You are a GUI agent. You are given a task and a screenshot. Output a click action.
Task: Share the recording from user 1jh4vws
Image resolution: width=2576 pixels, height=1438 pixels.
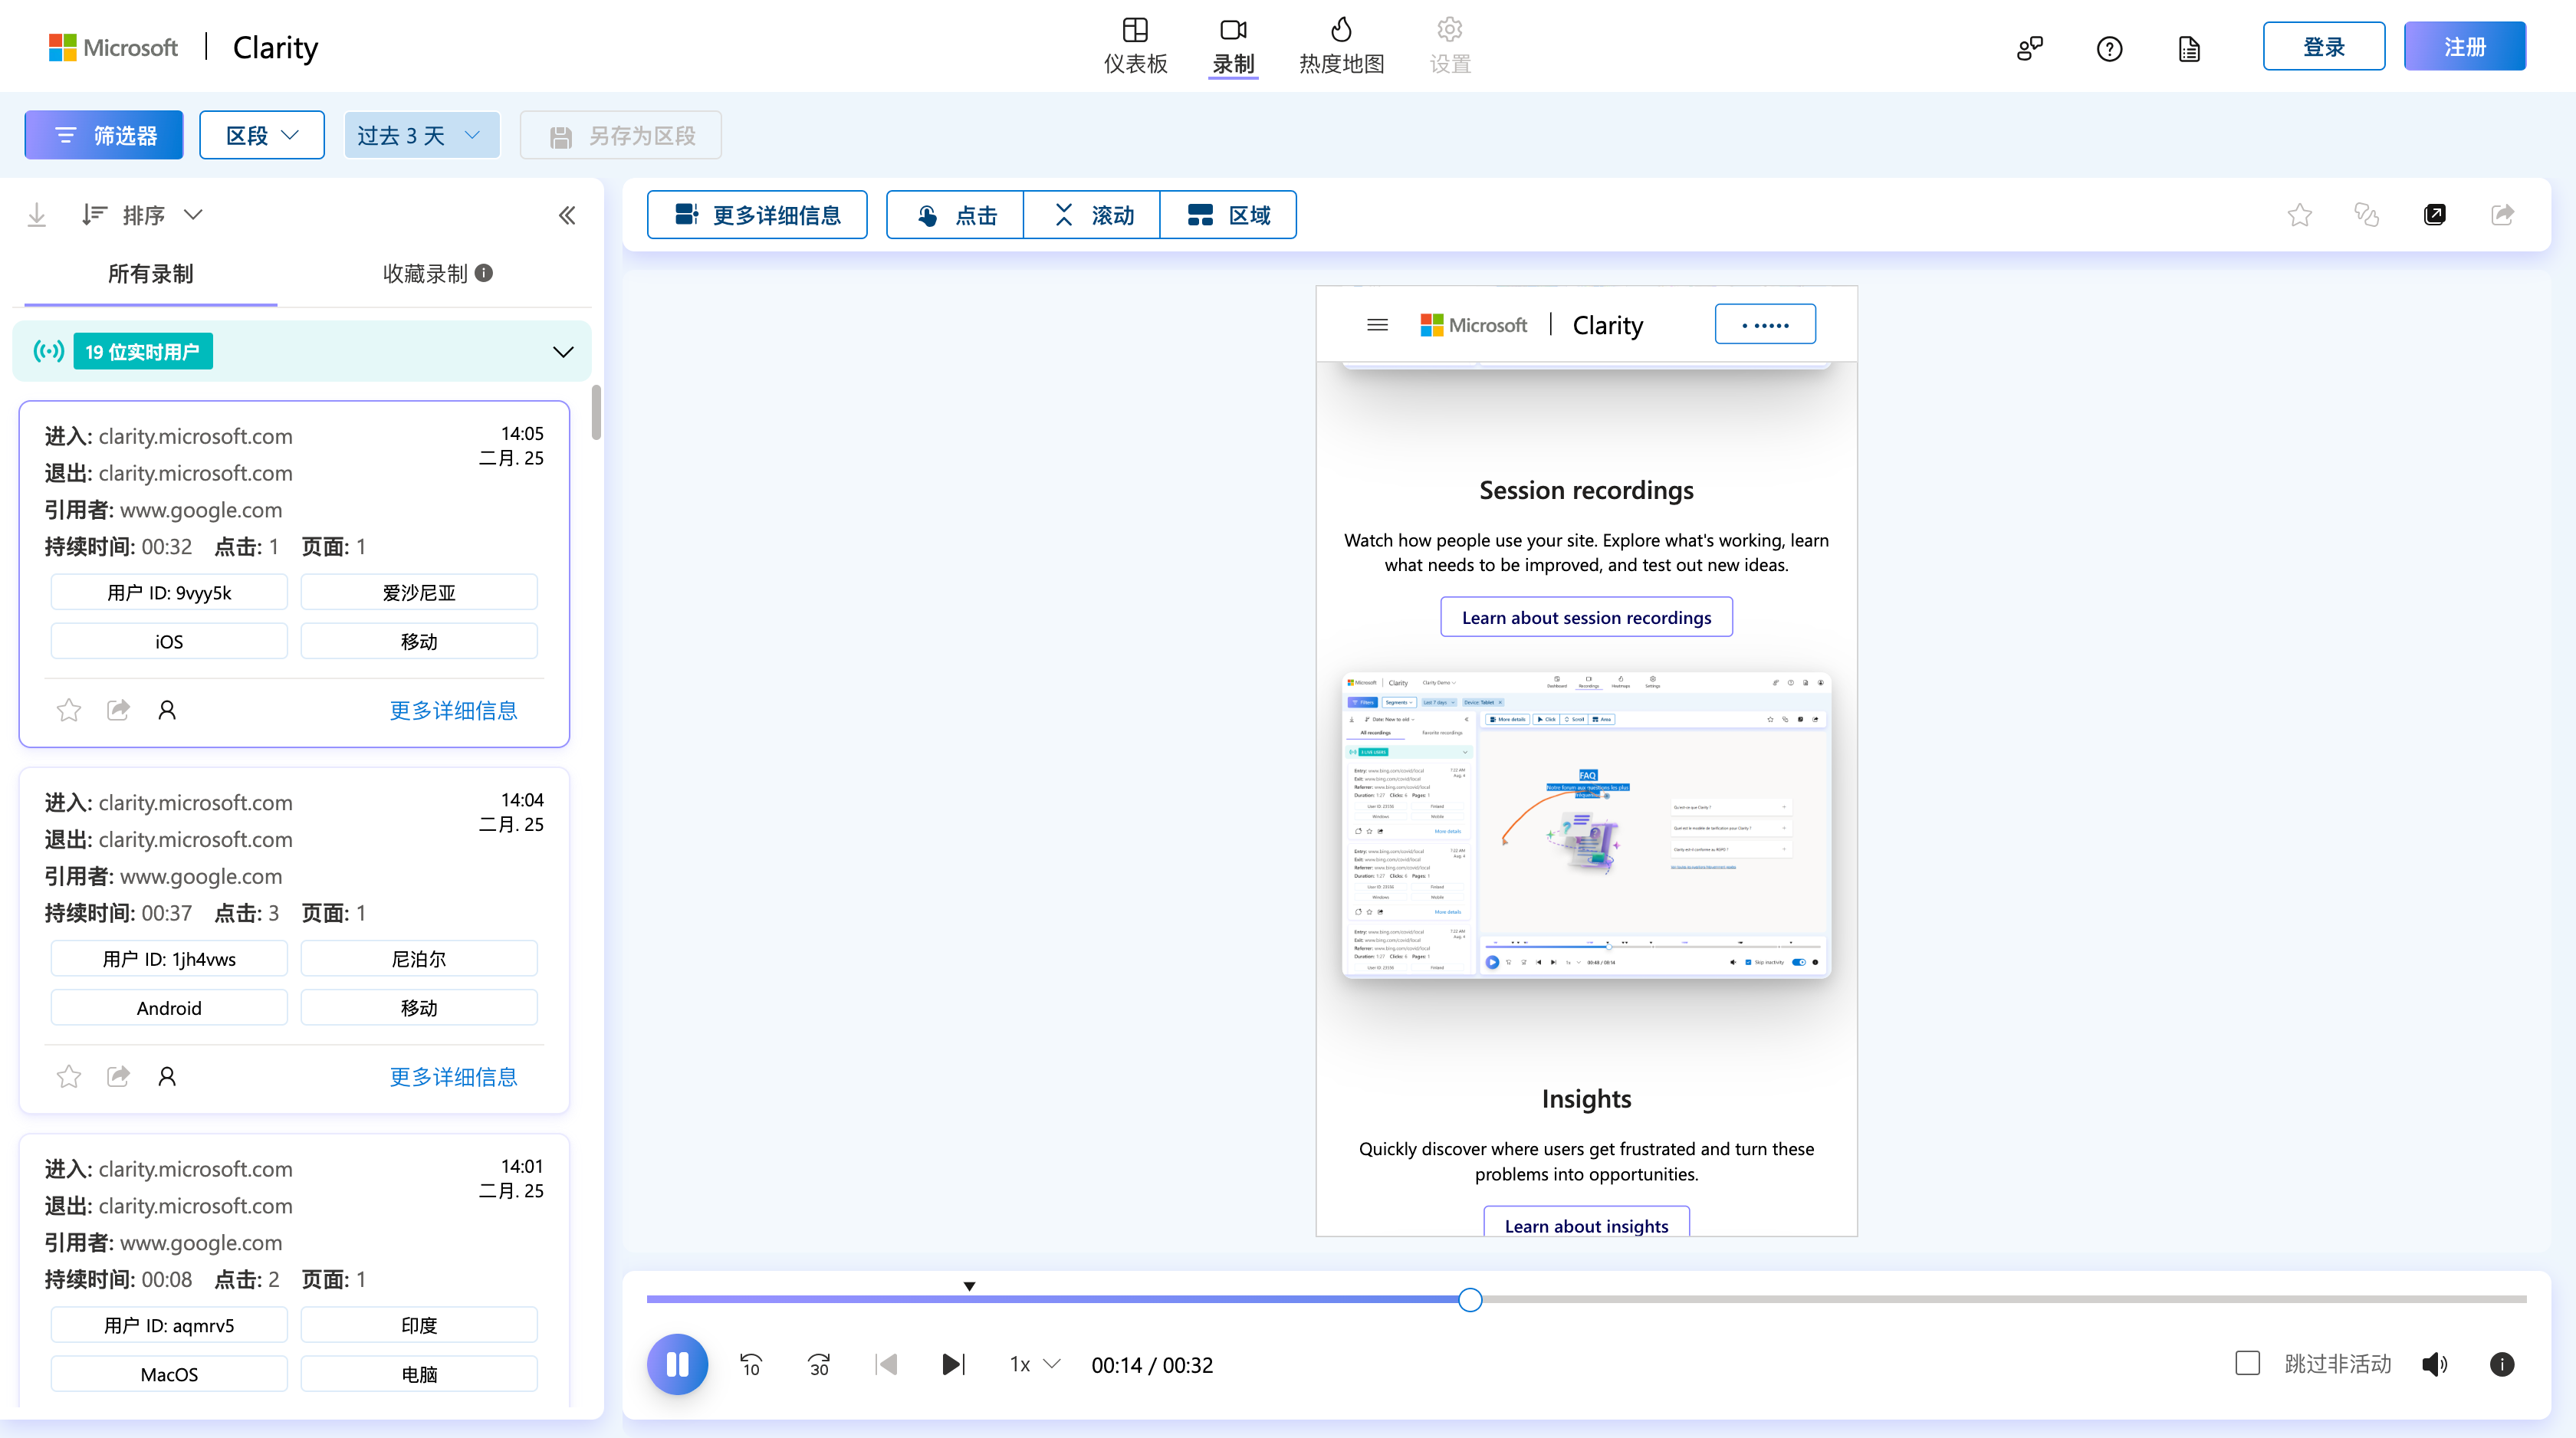coord(118,1076)
